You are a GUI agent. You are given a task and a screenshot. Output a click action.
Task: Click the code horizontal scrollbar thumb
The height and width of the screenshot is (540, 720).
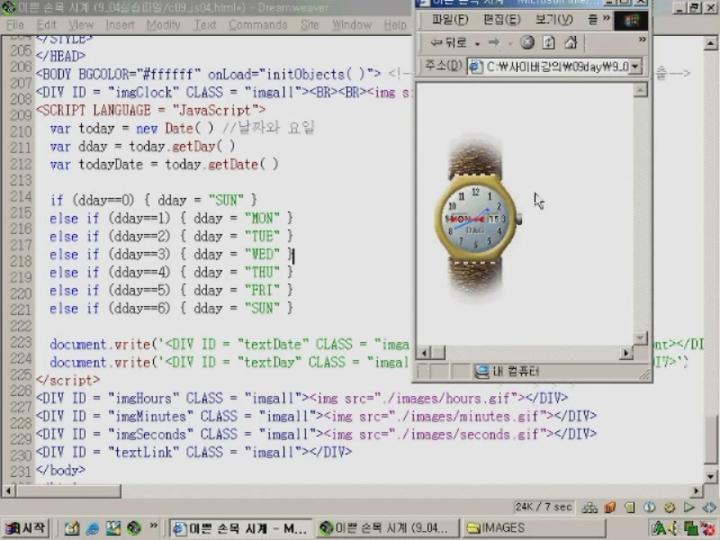point(68,491)
